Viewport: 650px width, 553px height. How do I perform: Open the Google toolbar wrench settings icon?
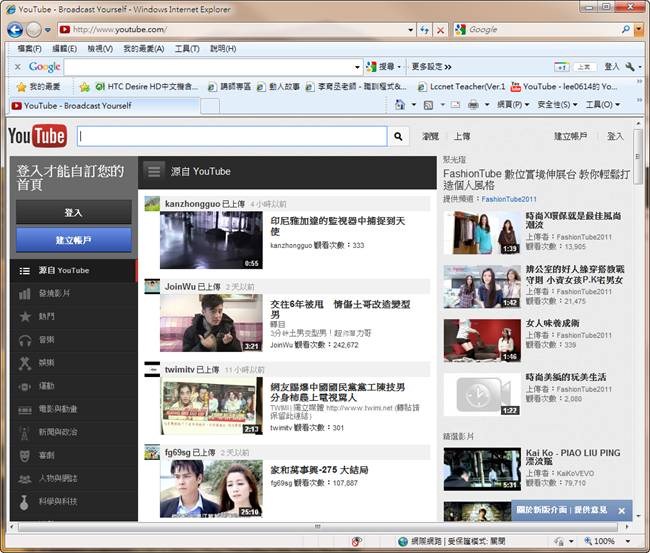(630, 66)
